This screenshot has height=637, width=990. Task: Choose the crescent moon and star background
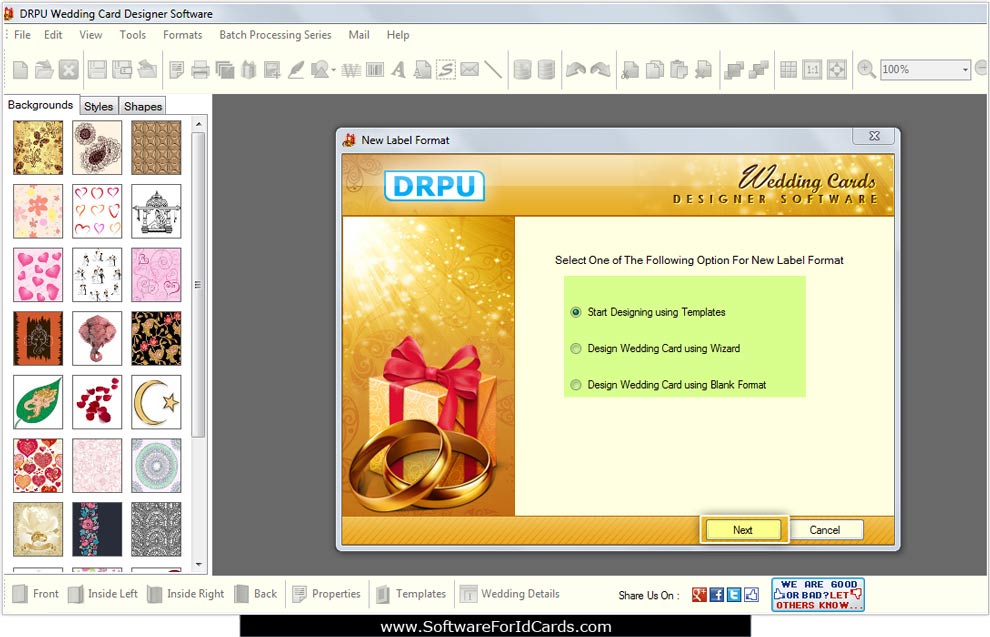click(x=156, y=402)
